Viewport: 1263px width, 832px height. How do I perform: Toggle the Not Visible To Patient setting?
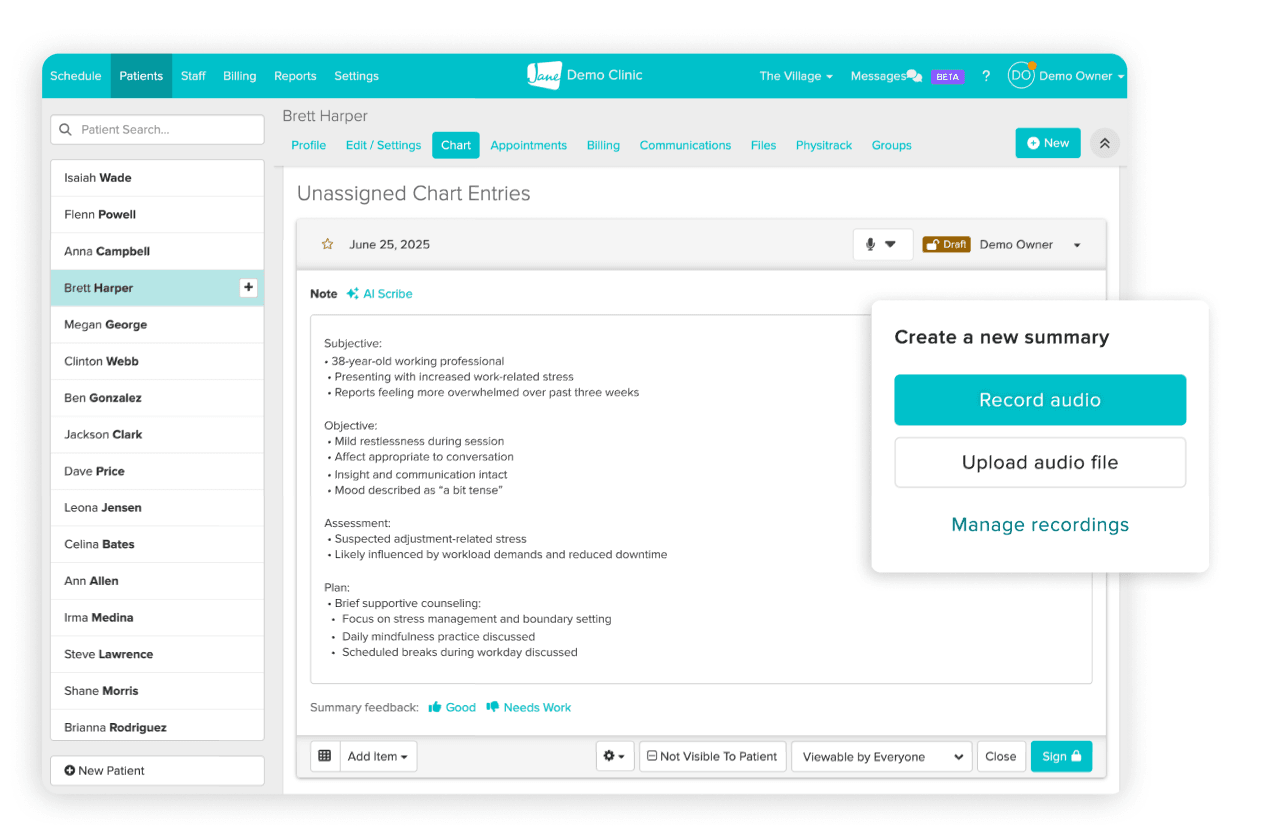(712, 756)
